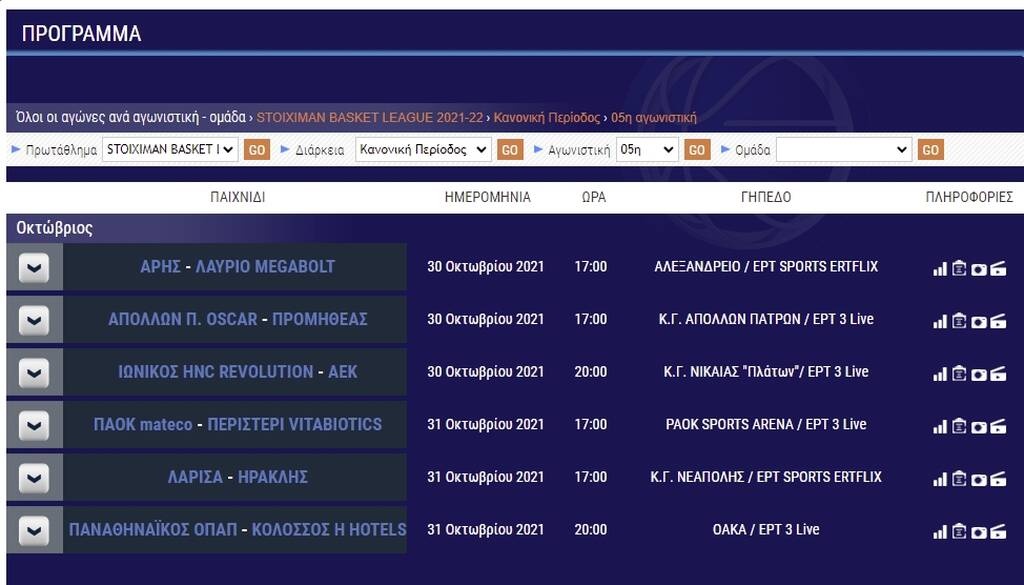The image size is (1024, 585).
Task: Click venue text ΟΑΚΑ / ΕΡΤ 3 Live
Action: 766,530
